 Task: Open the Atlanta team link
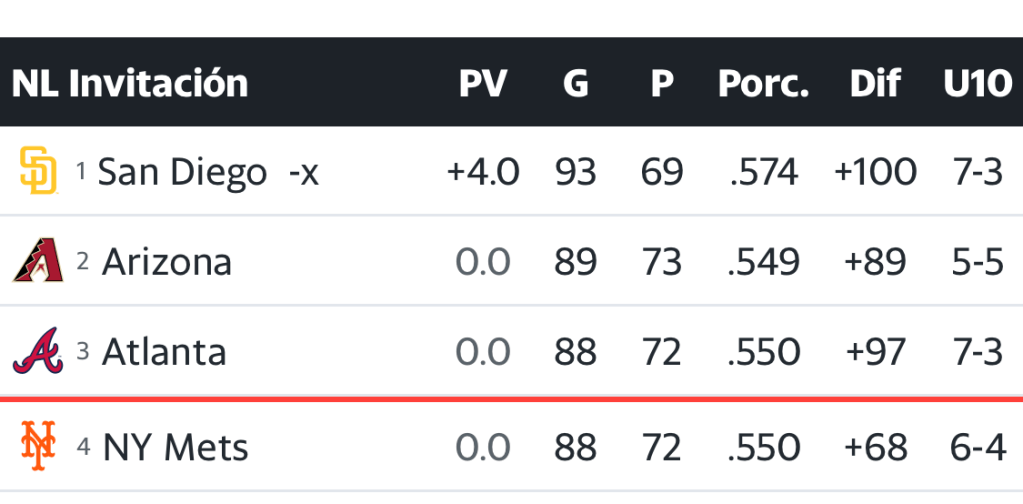163,352
